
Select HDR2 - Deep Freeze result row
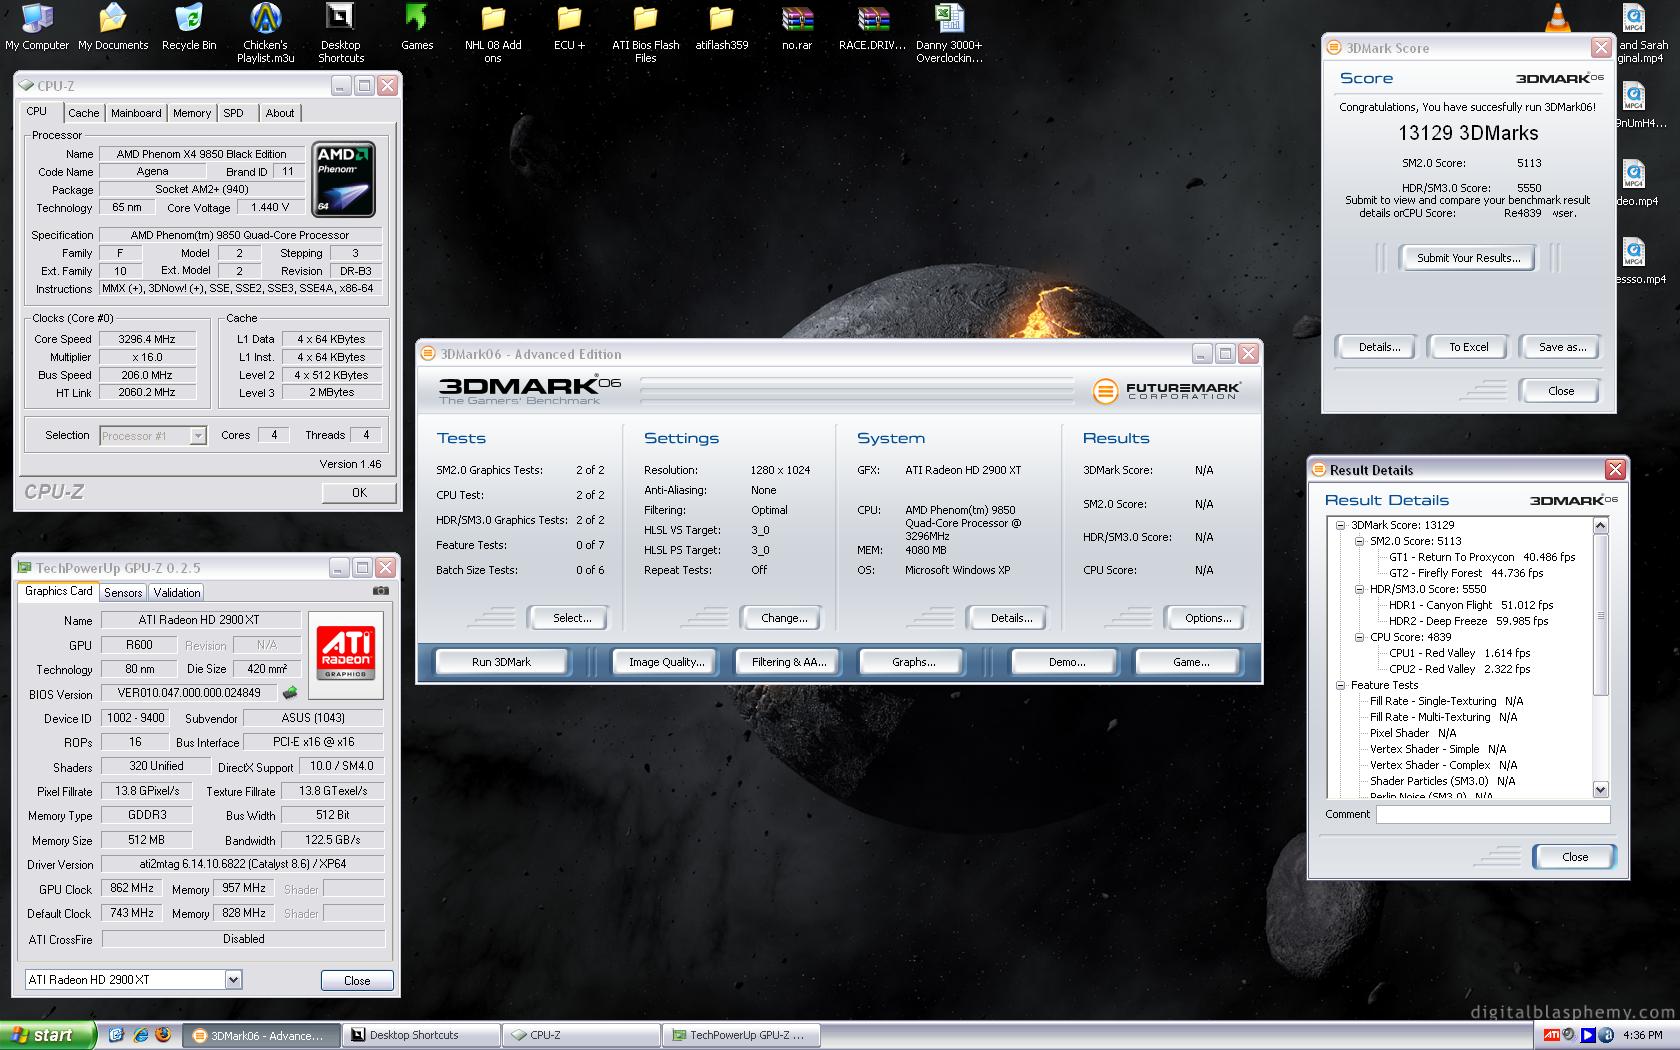(x=1468, y=621)
